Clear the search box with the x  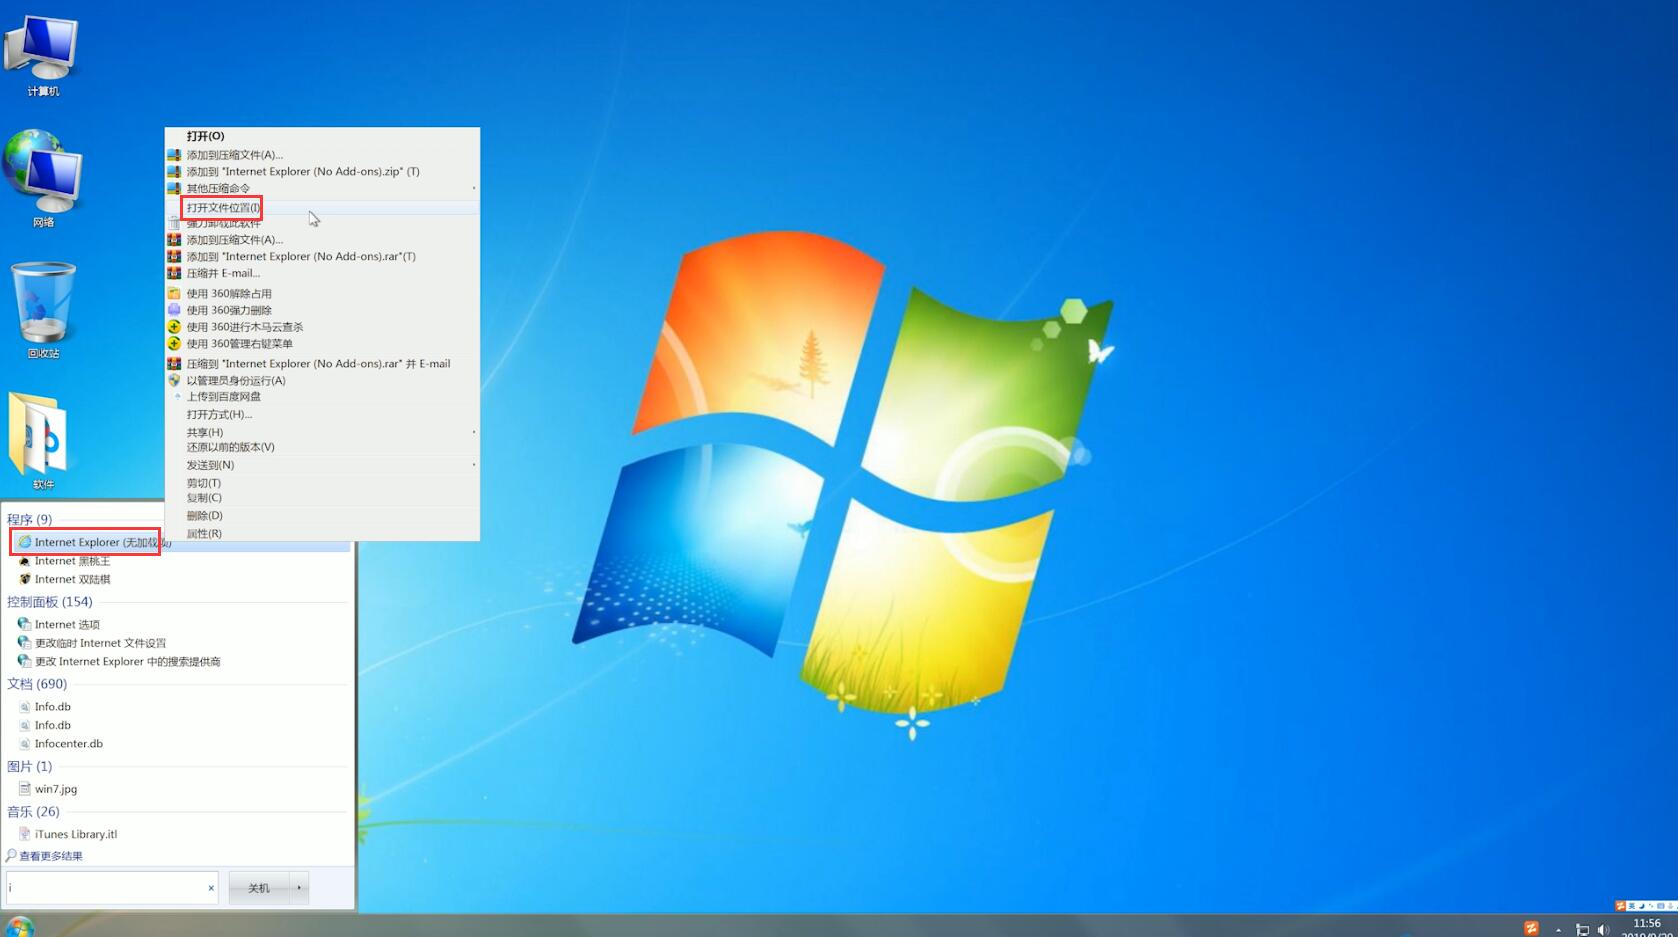click(x=211, y=888)
